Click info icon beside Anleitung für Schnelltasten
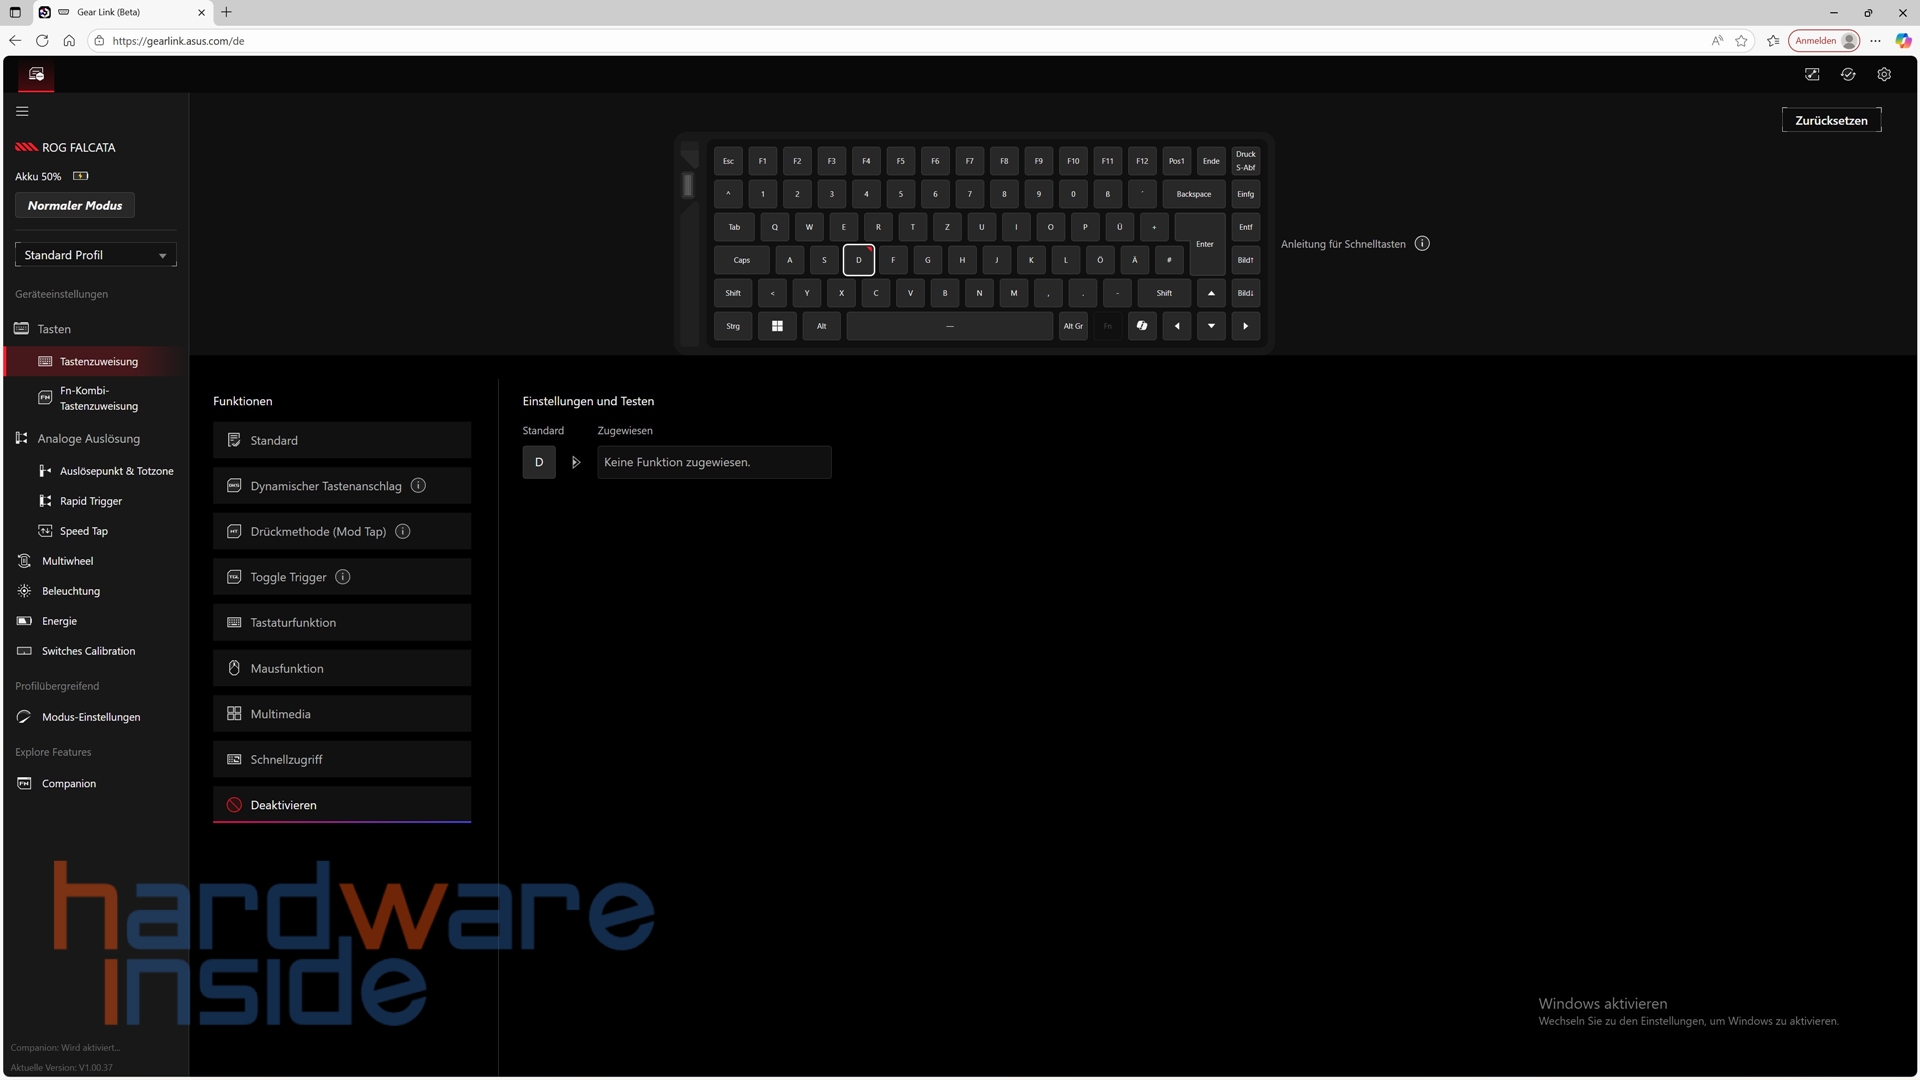The height and width of the screenshot is (1080, 1920). click(x=1422, y=244)
